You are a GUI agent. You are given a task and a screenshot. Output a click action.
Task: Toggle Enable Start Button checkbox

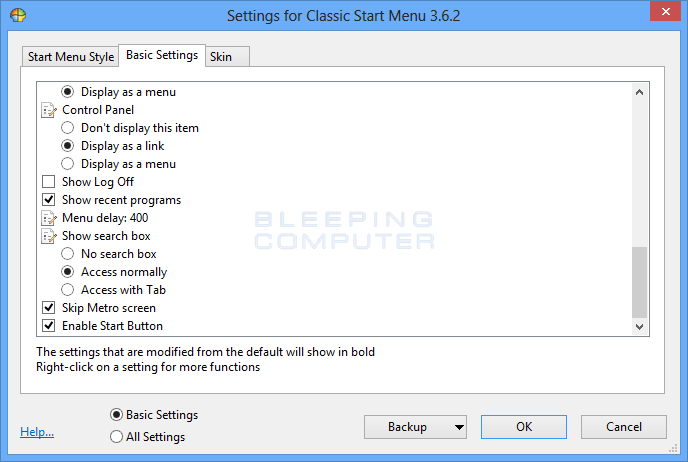[x=48, y=326]
